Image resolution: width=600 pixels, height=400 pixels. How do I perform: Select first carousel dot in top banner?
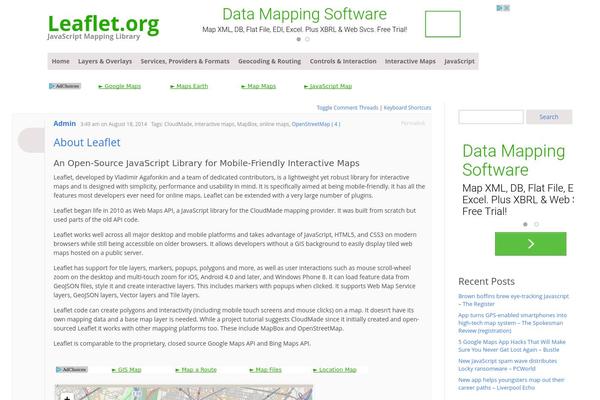click(299, 39)
